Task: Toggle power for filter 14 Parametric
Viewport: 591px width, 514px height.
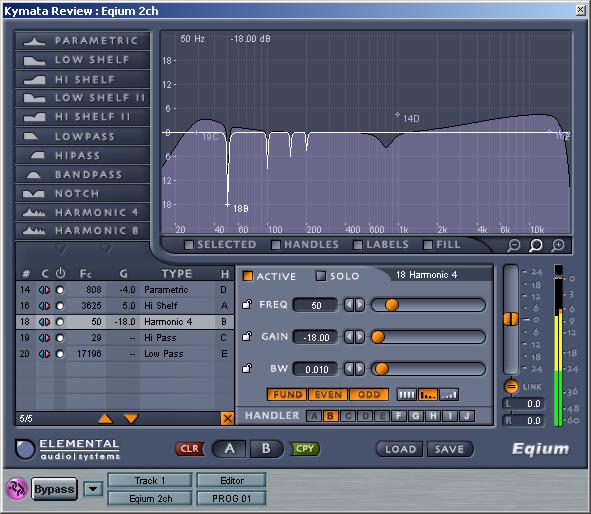Action: pos(60,290)
